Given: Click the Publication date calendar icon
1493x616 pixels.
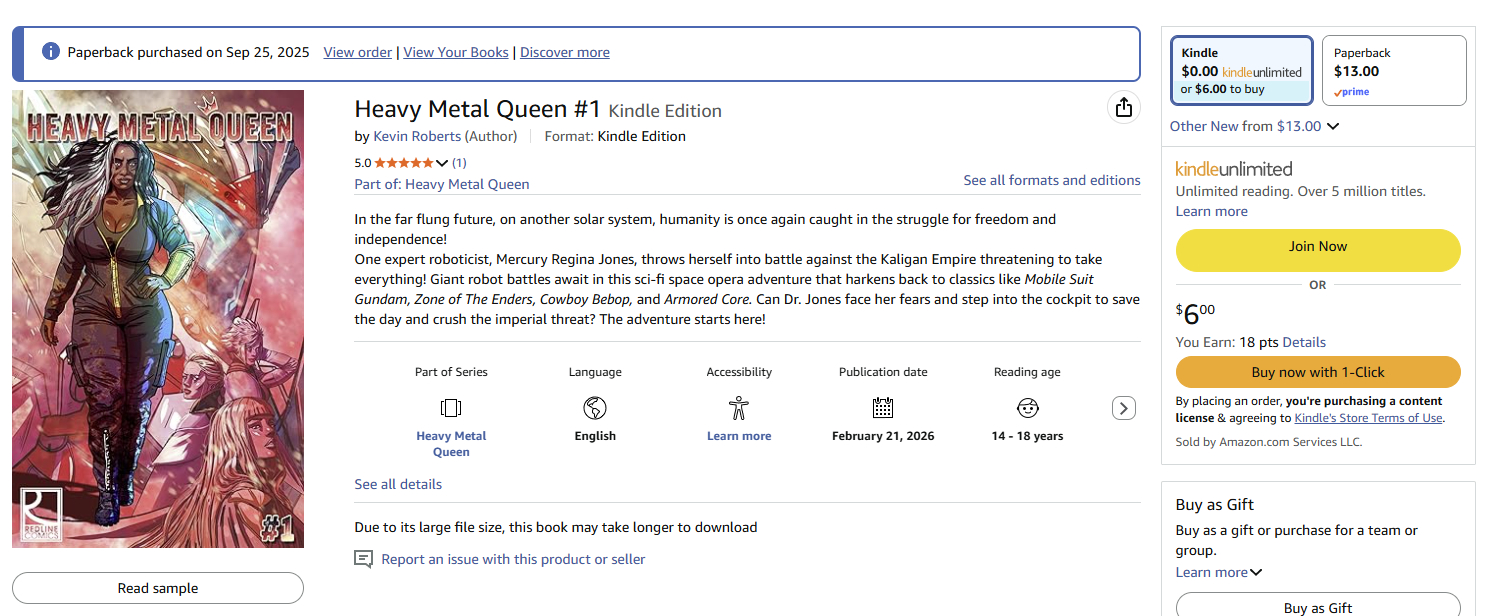Looking at the screenshot, I should pyautogui.click(x=883, y=408).
